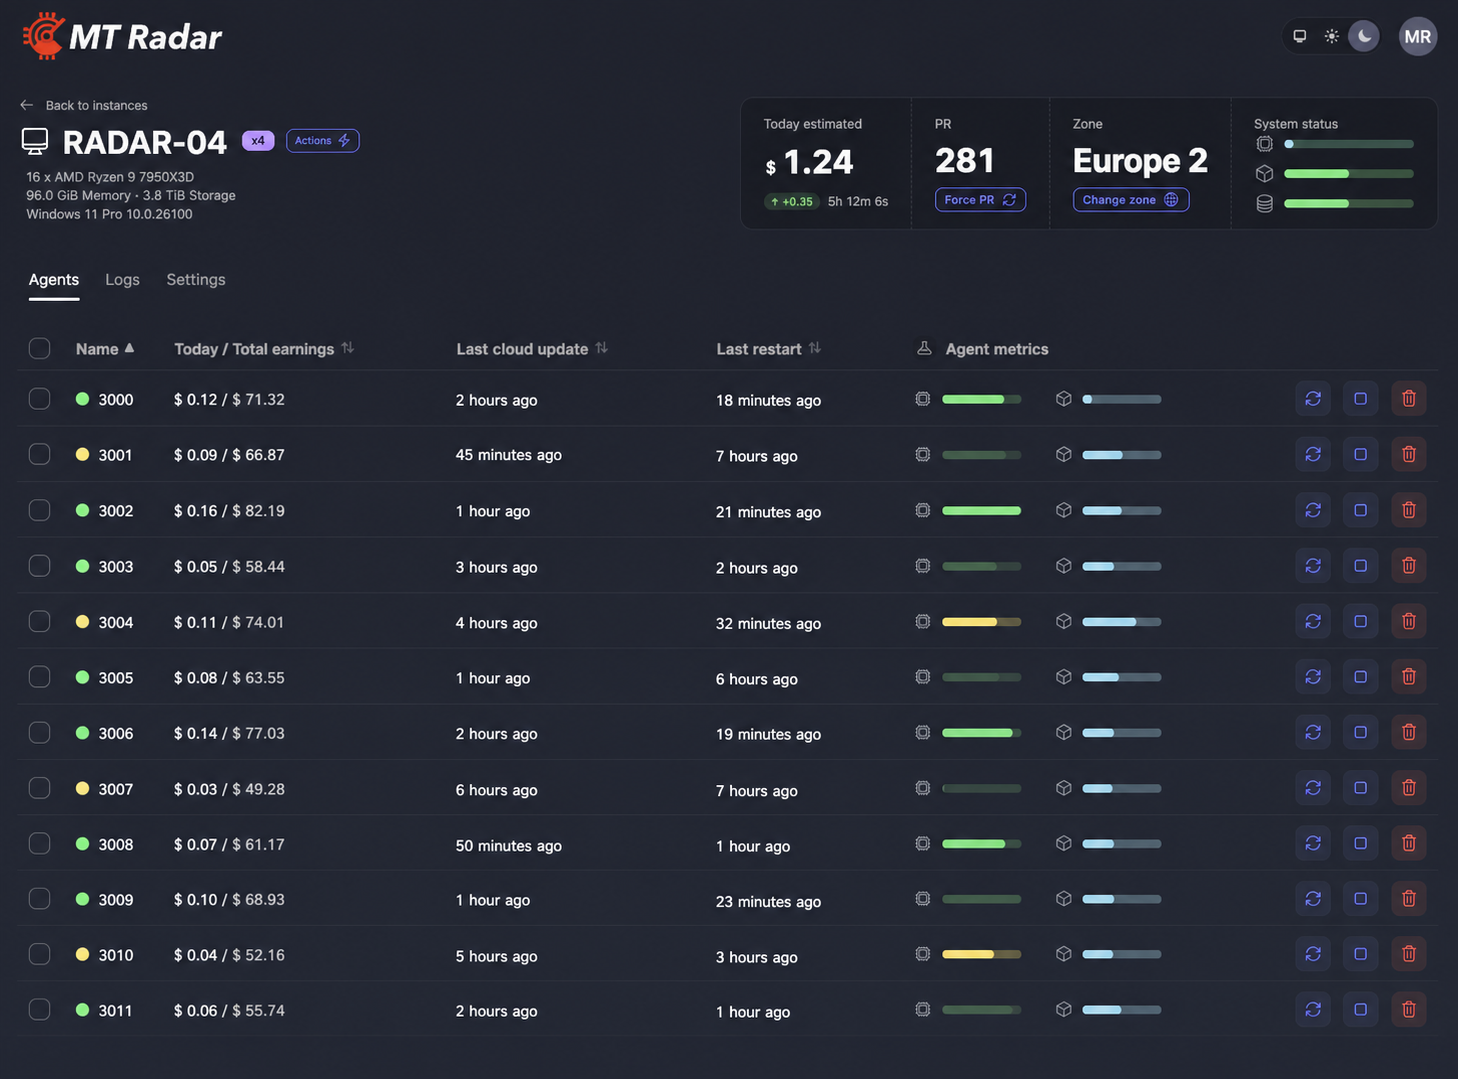
Task: Click the x4 multiplier badge
Action: pyautogui.click(x=258, y=141)
